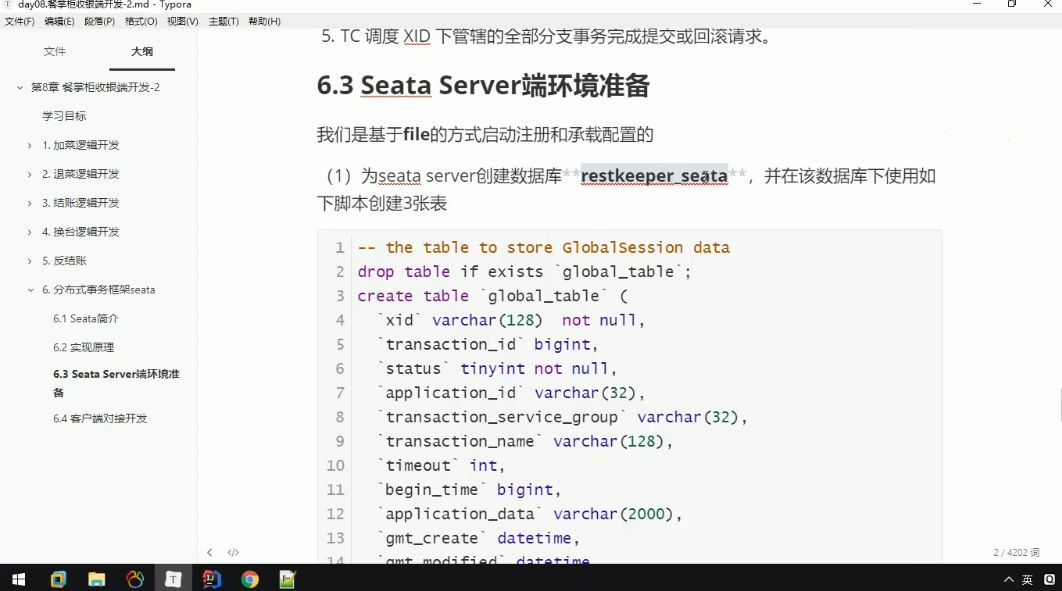Image resolution: width=1062 pixels, height=591 pixels.
Task: Click the application_data varchar(2000) line
Action: point(530,515)
